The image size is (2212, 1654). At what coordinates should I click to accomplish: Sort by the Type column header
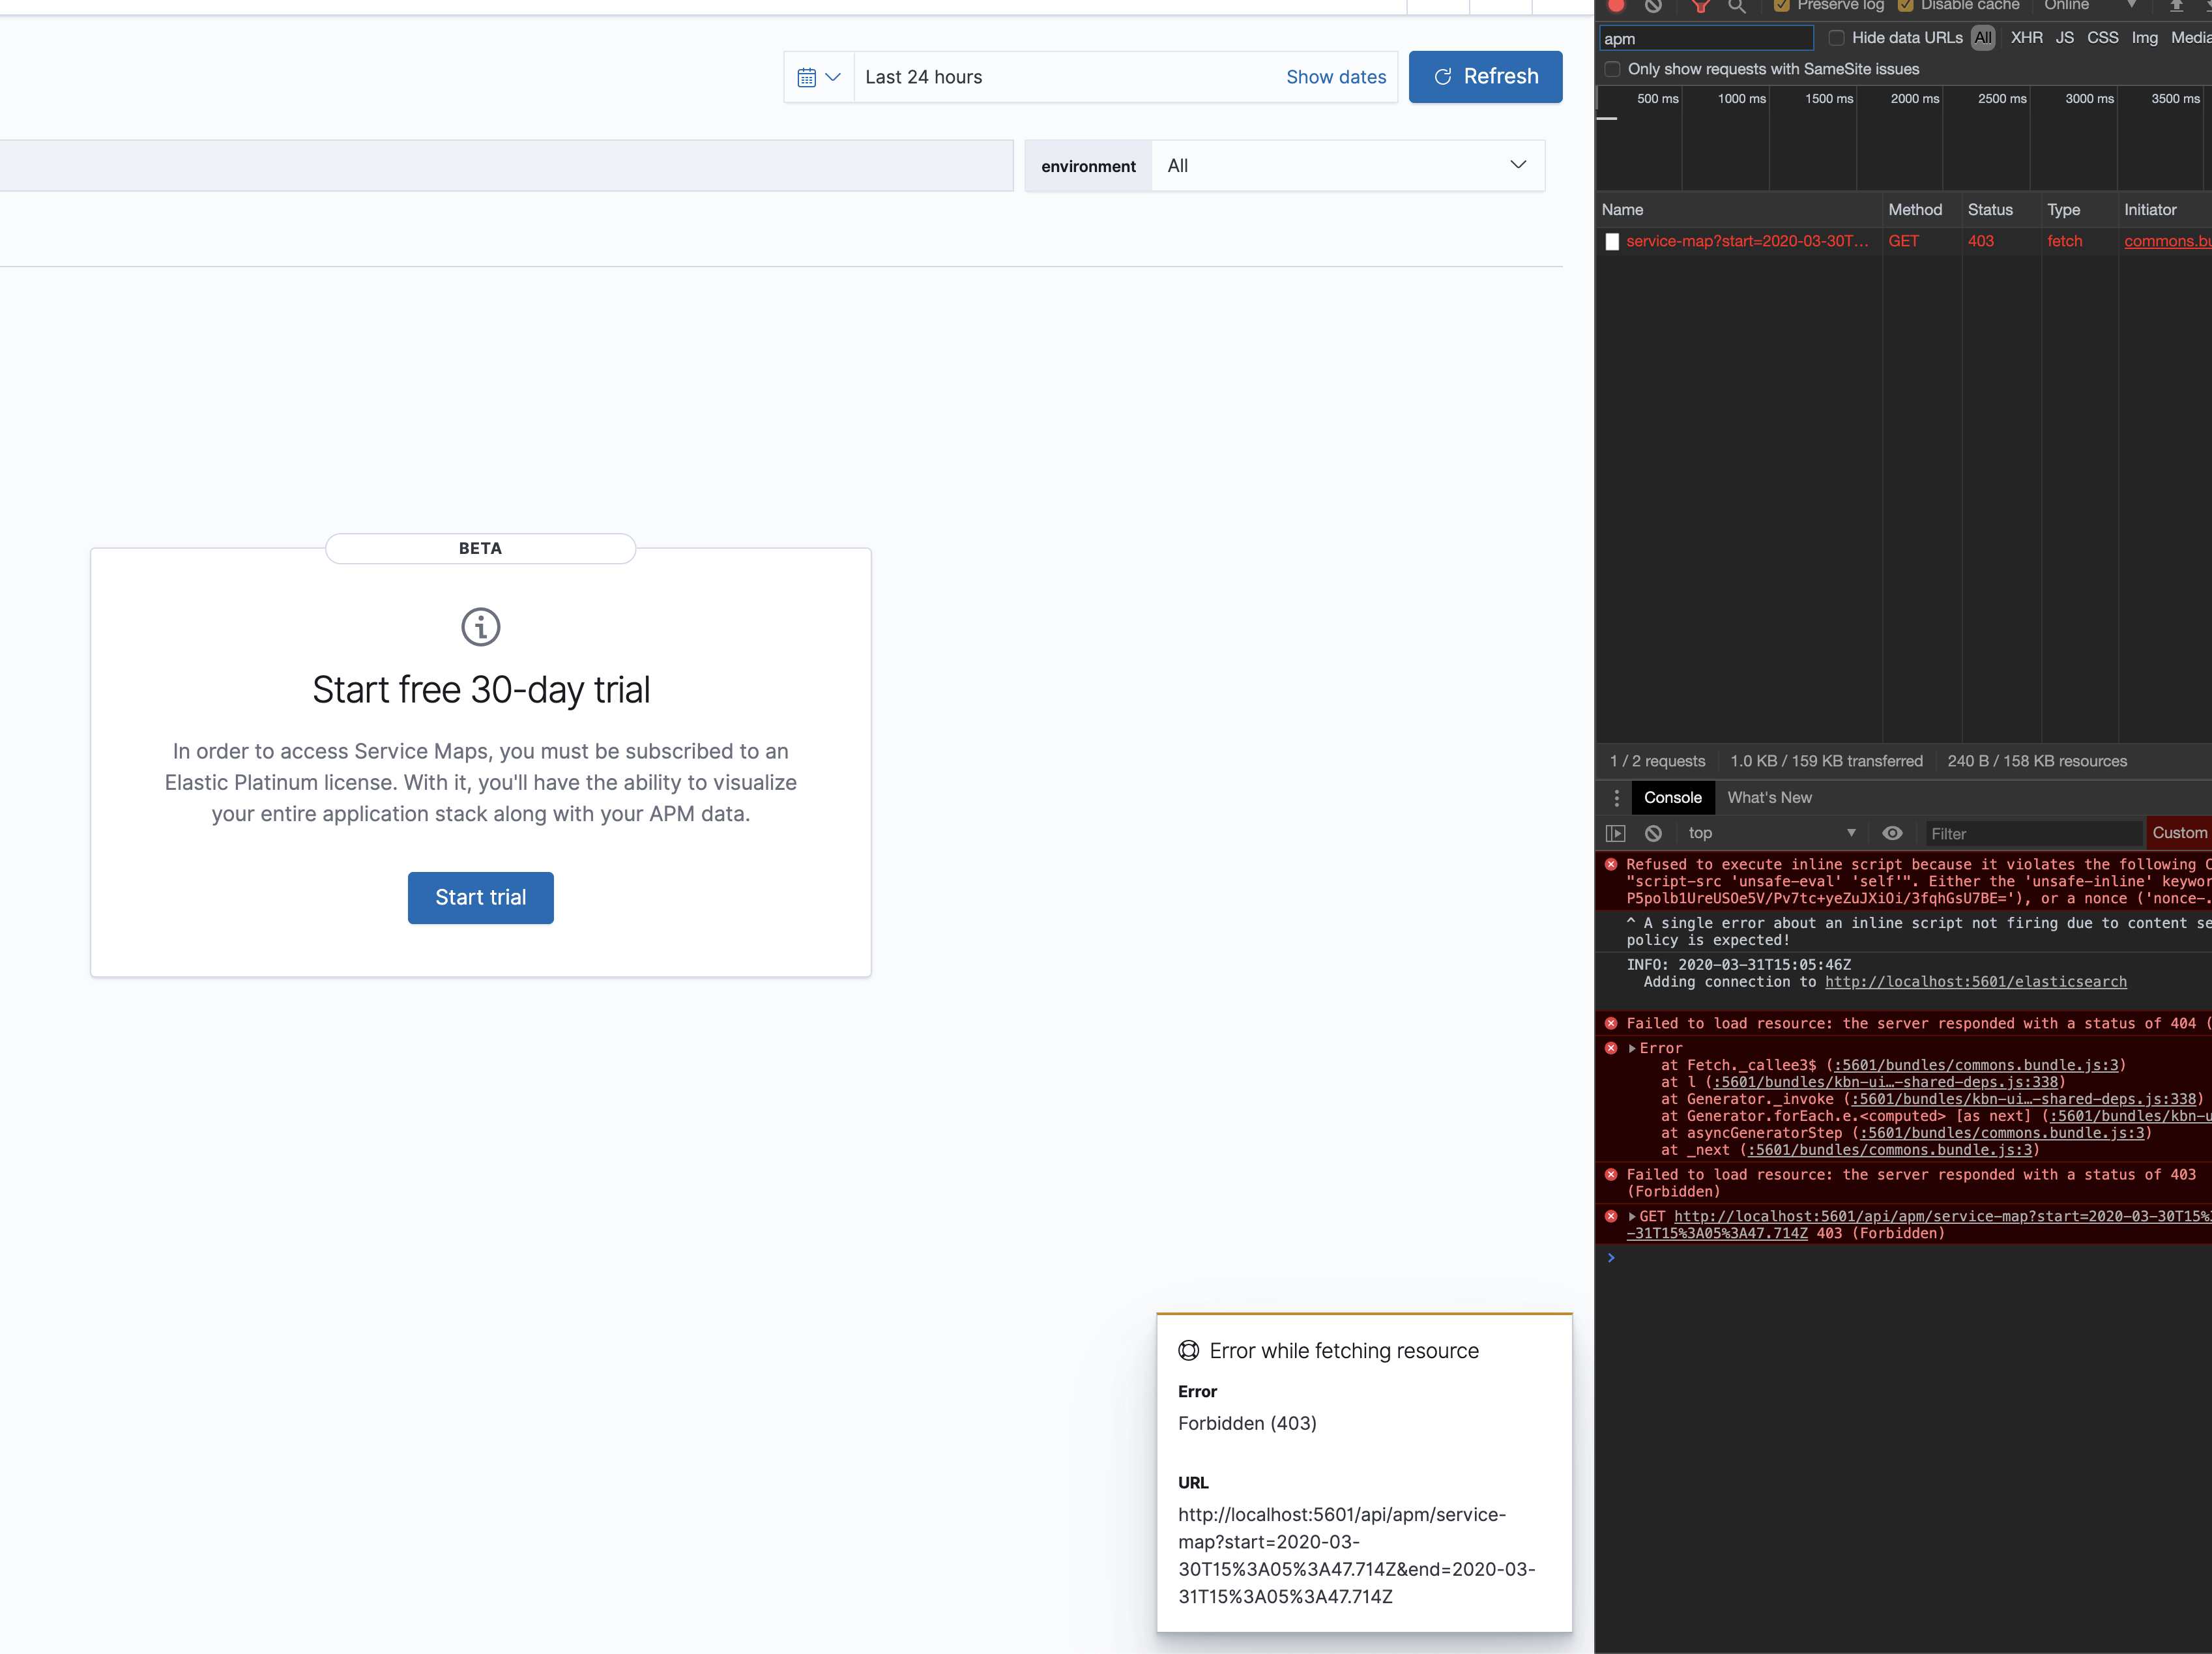pos(2079,210)
